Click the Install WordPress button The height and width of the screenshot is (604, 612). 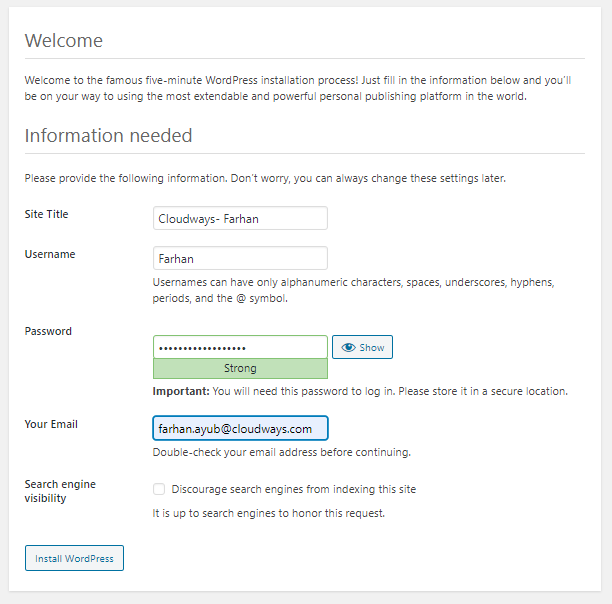pos(74,558)
